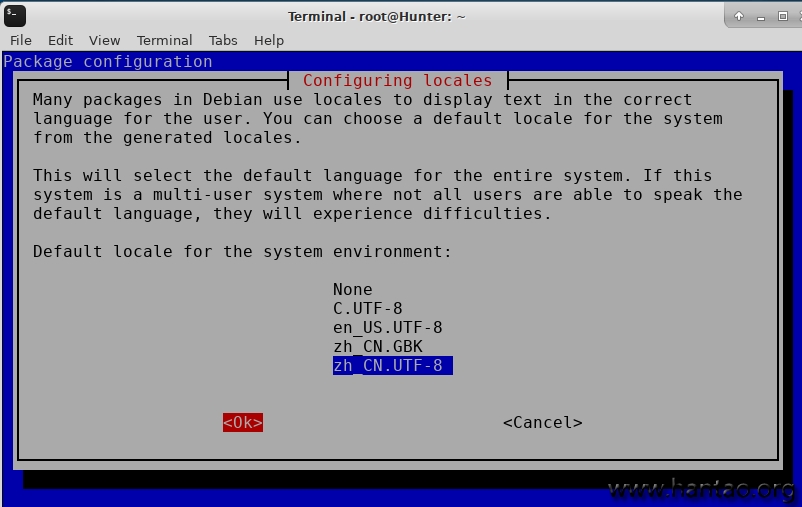Image resolution: width=802 pixels, height=507 pixels.
Task: Pick en_US.UTF-8 from the locale list
Action: point(387,327)
